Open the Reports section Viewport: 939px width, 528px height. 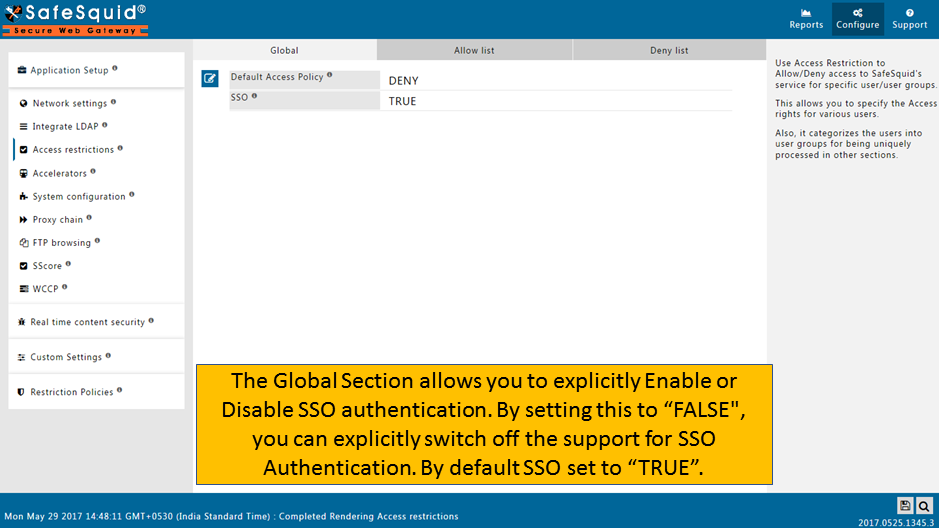click(x=805, y=19)
